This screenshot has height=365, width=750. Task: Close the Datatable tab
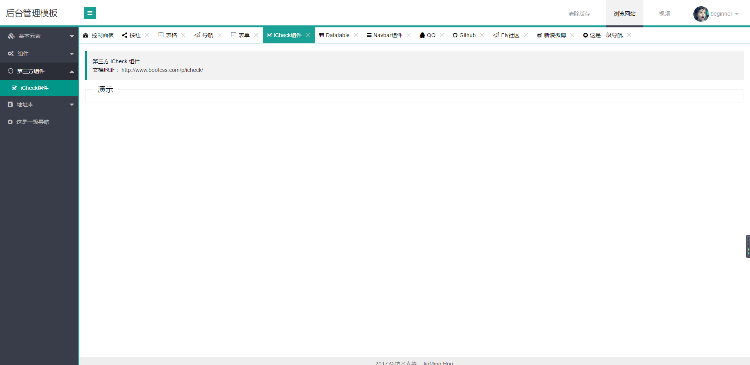pyautogui.click(x=355, y=35)
